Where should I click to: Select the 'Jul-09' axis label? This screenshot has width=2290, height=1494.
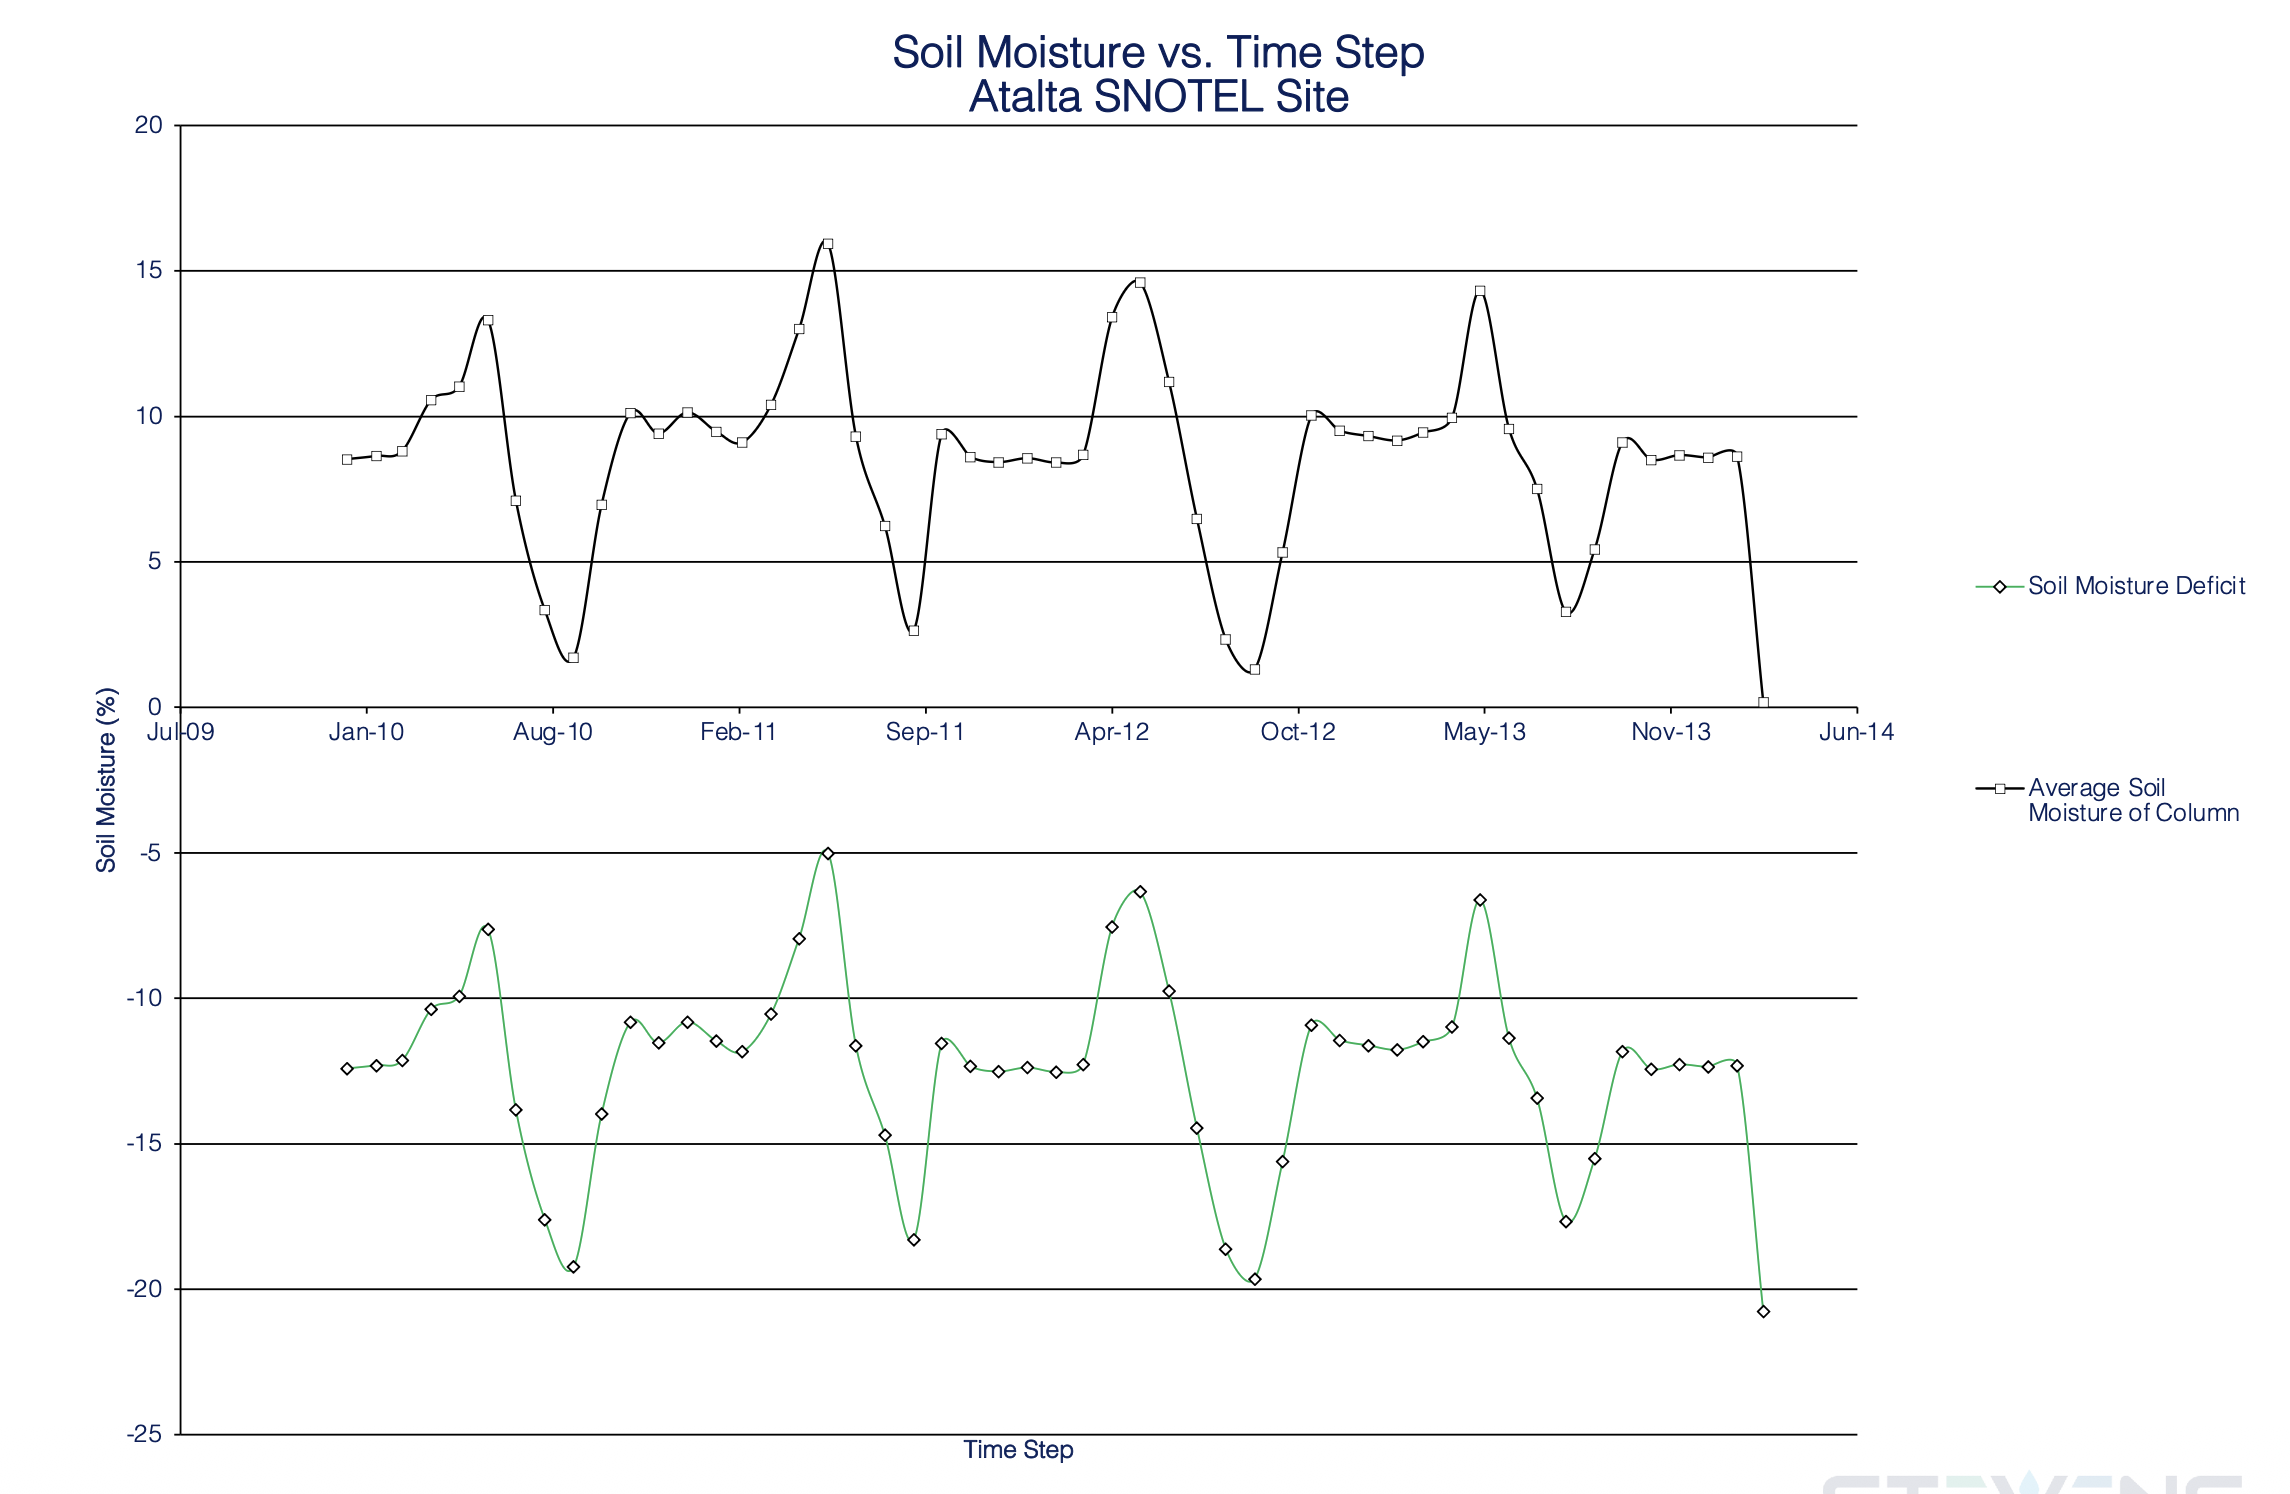(x=181, y=732)
